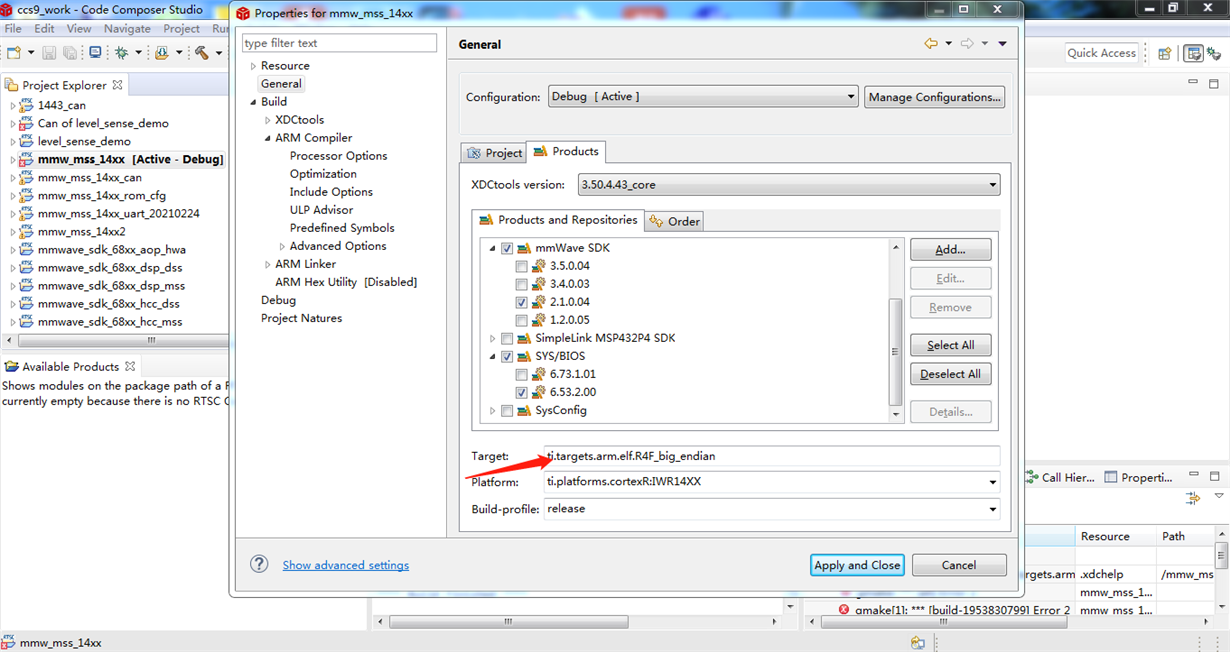Screen dimensions: 1230x652
Task: Open the Navigate menu
Action: point(127,29)
